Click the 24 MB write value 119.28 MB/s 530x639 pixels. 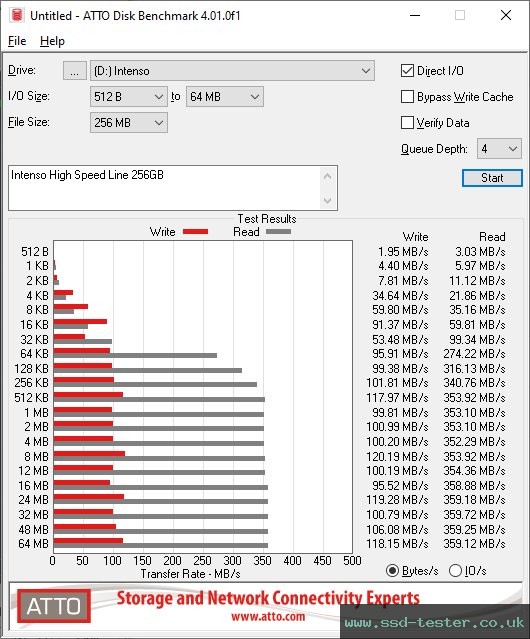[397, 500]
